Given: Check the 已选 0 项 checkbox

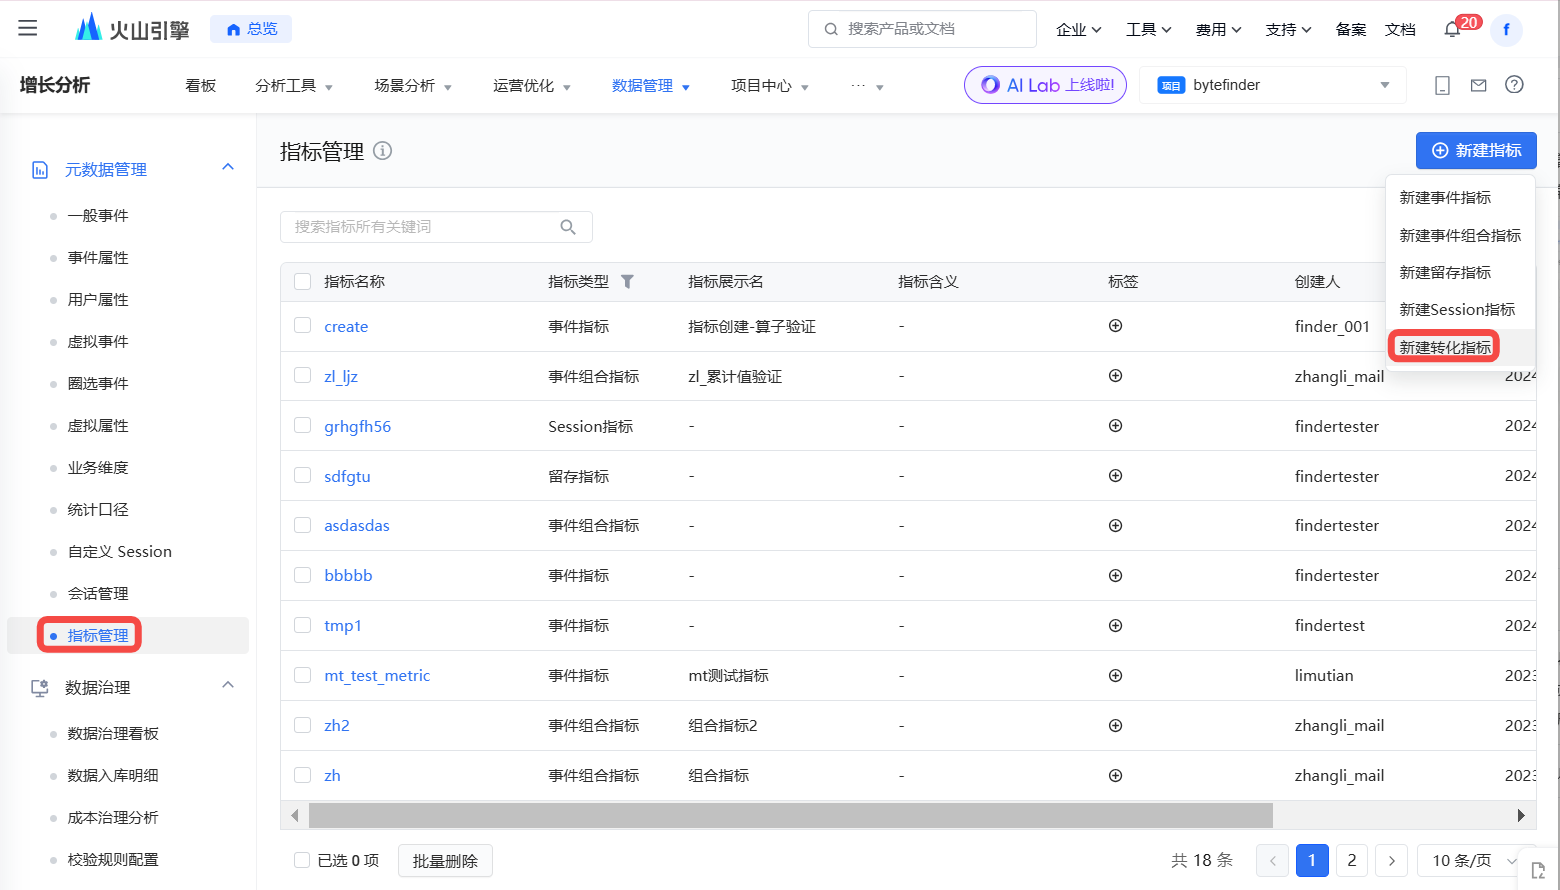Looking at the screenshot, I should coord(302,860).
